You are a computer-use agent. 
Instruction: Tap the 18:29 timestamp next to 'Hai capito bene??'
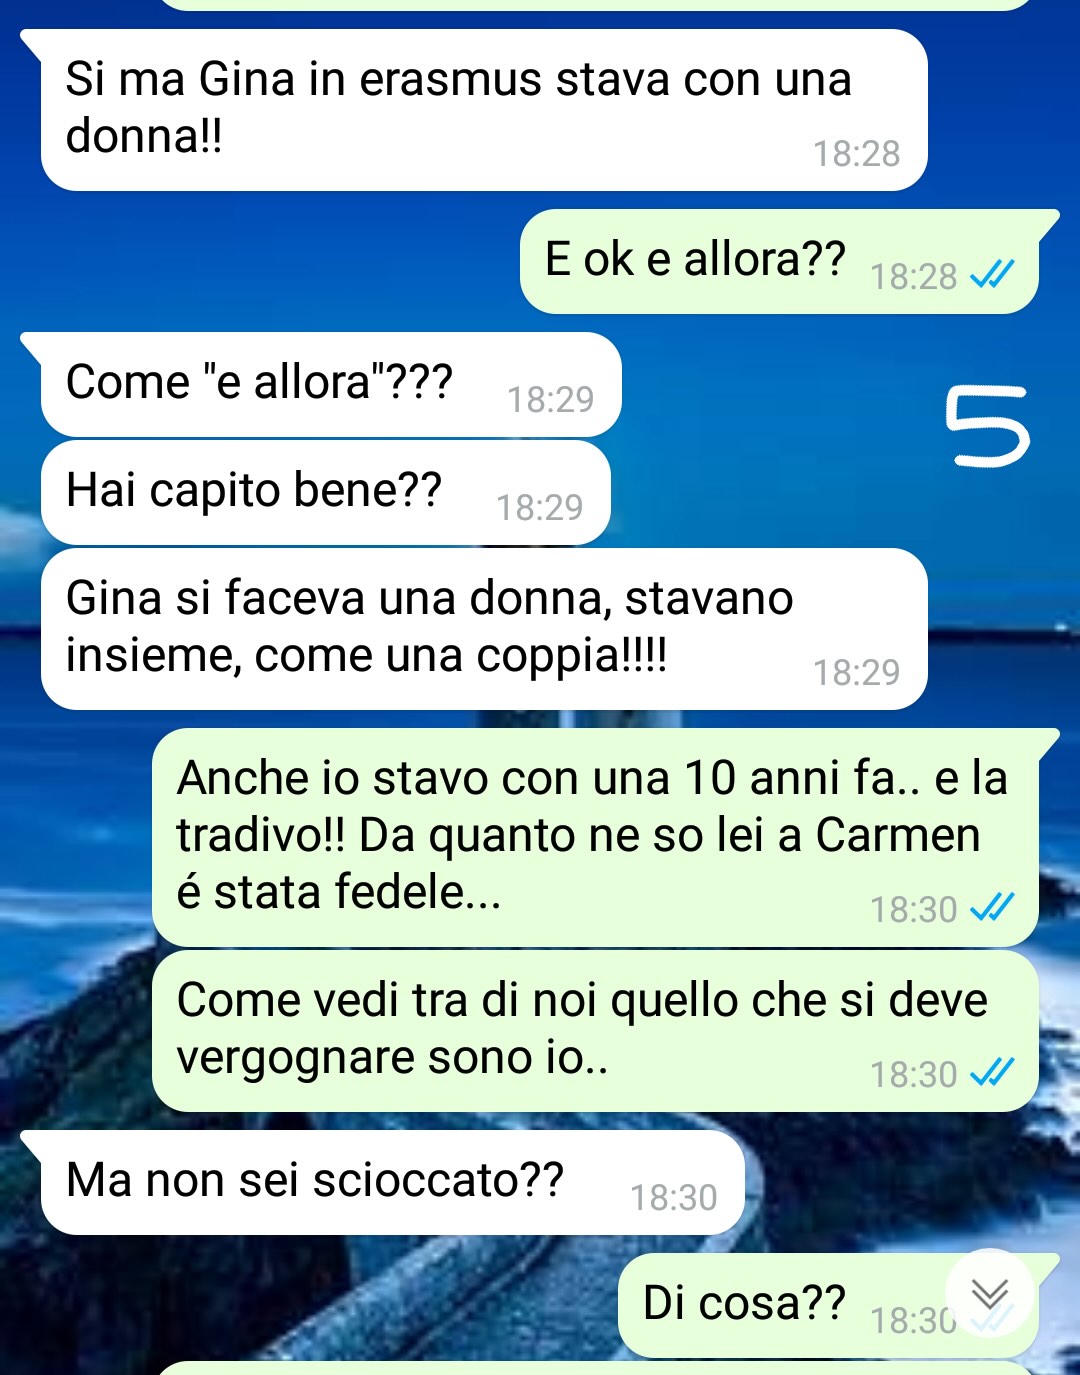point(540,508)
